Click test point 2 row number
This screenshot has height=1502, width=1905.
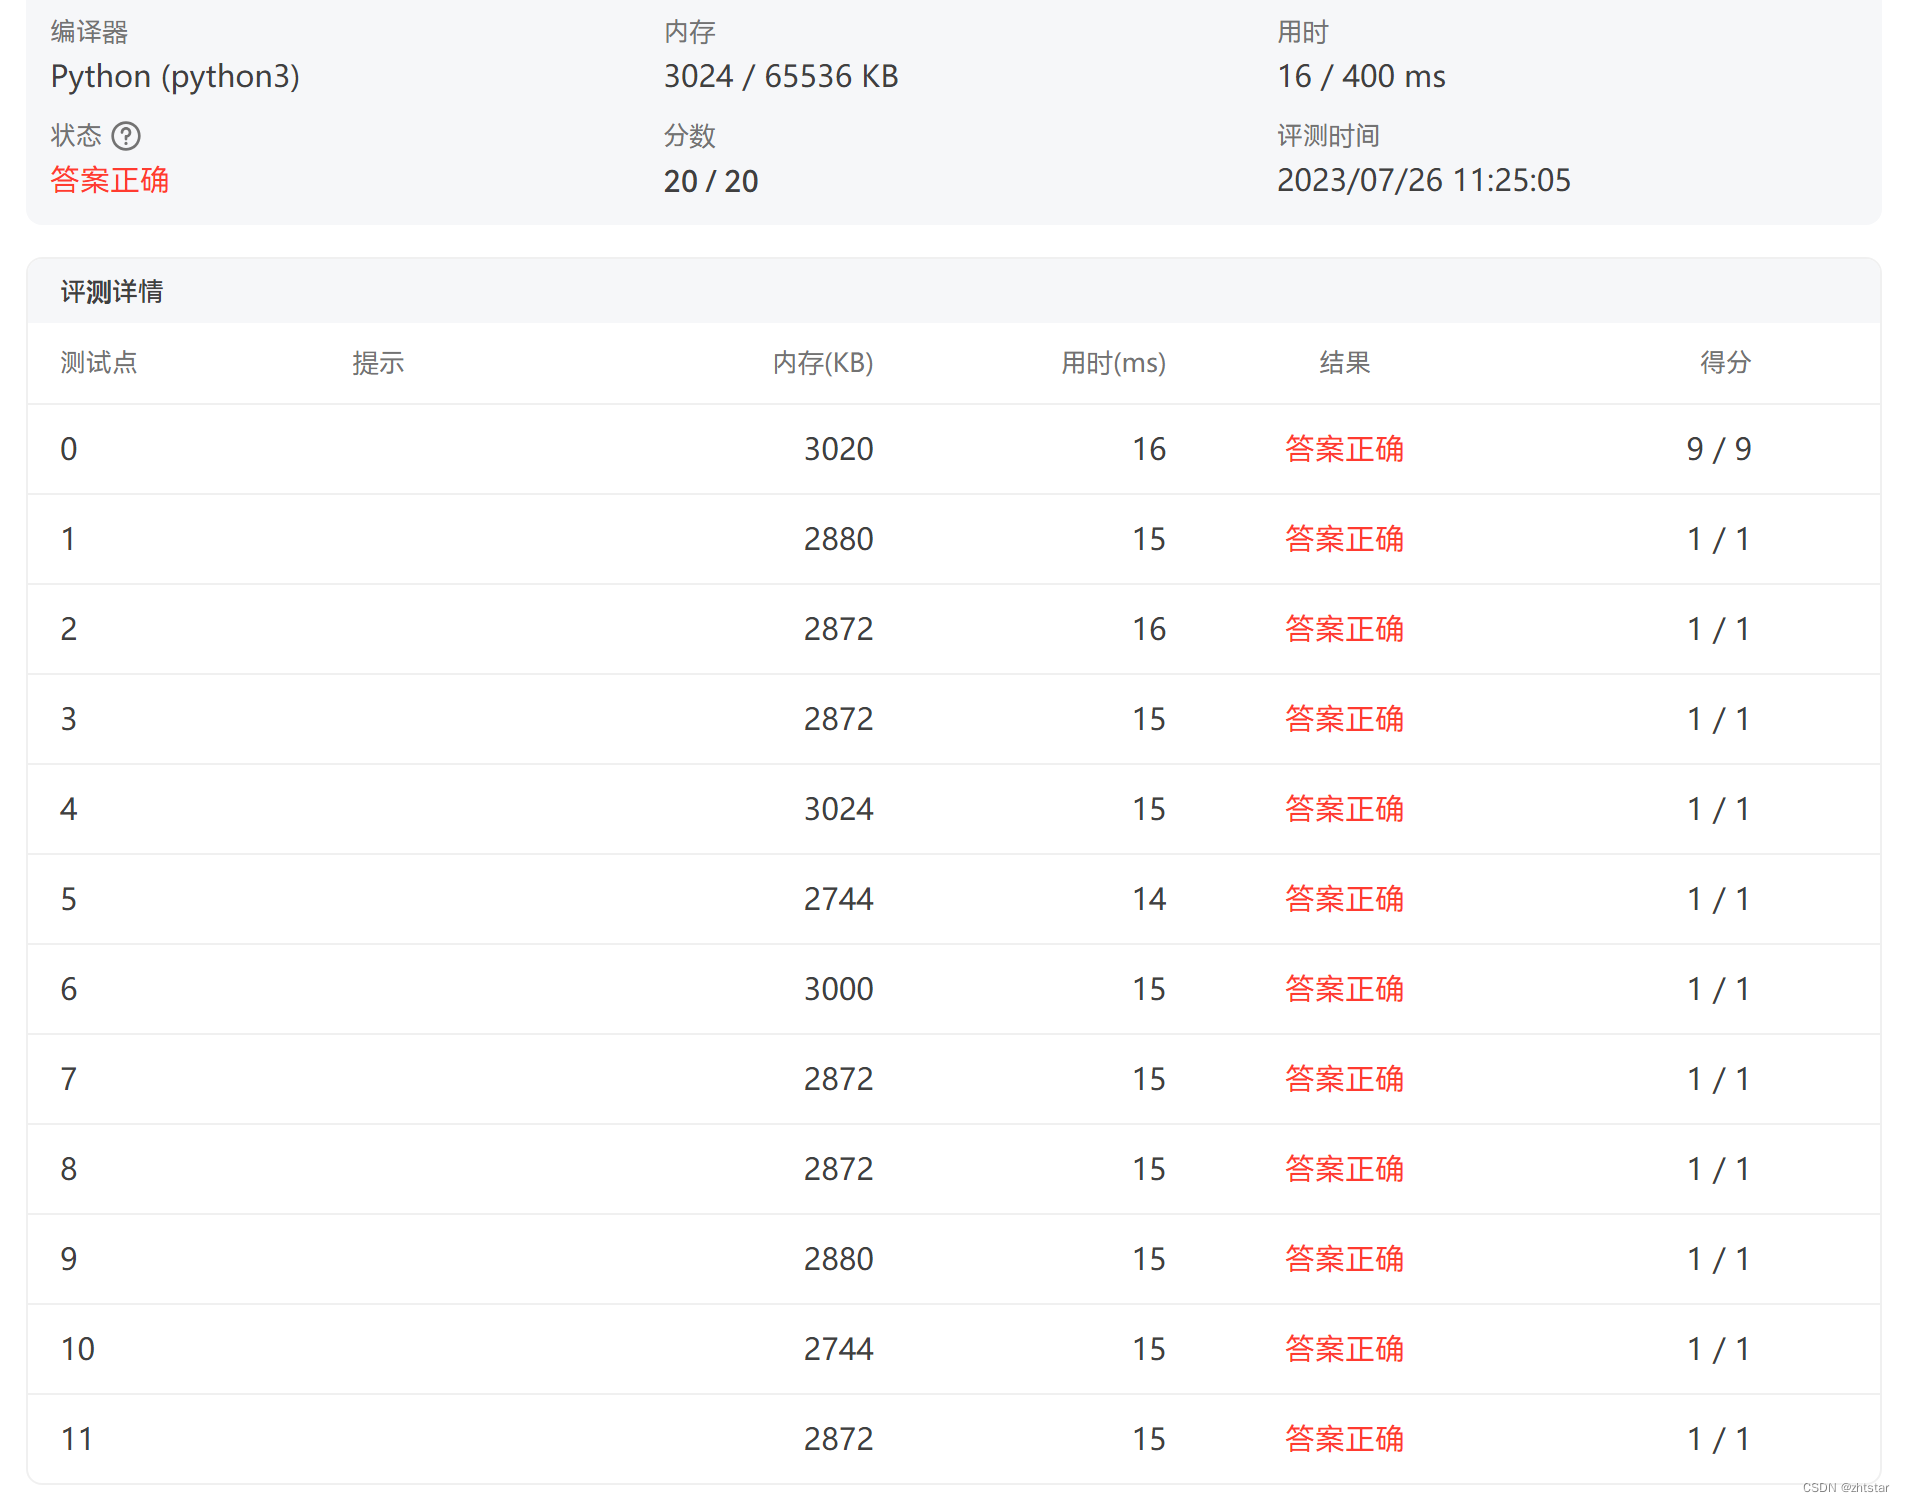(x=69, y=629)
